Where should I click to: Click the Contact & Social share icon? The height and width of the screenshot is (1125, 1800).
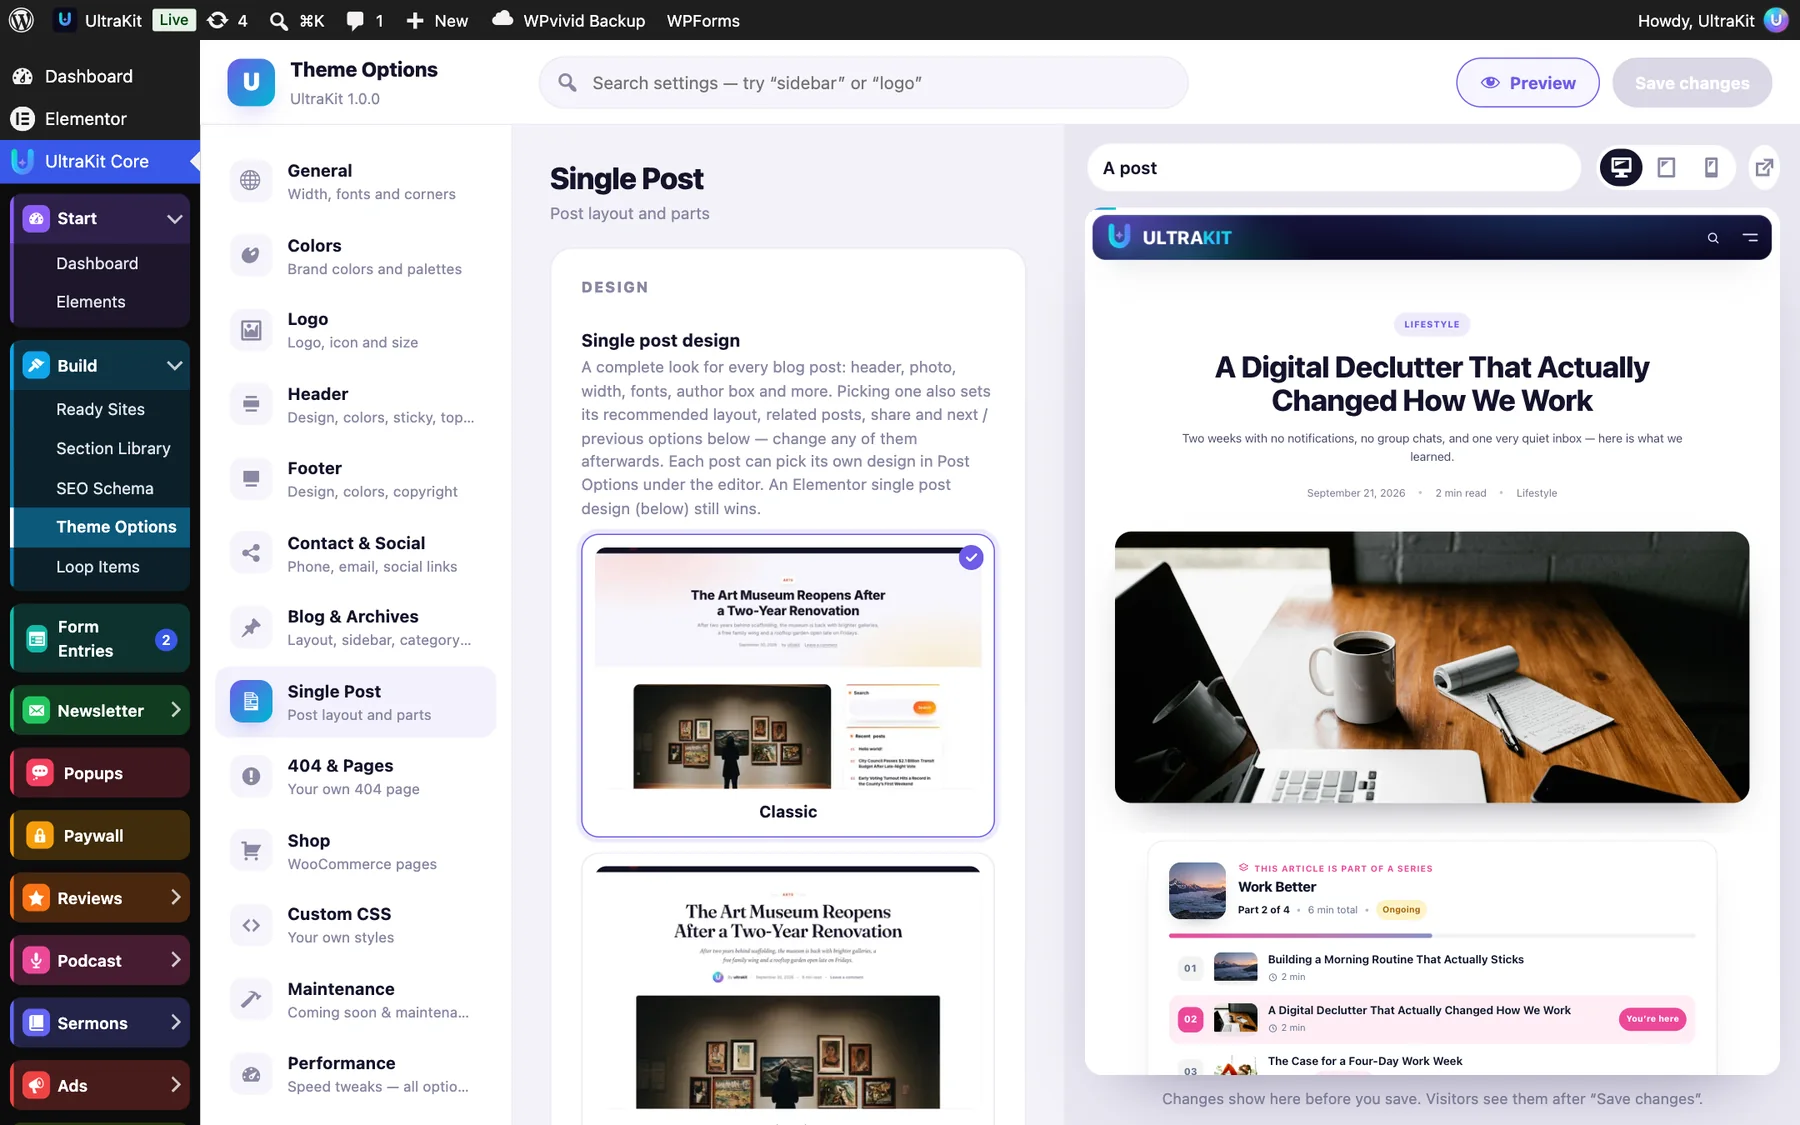[251, 553]
